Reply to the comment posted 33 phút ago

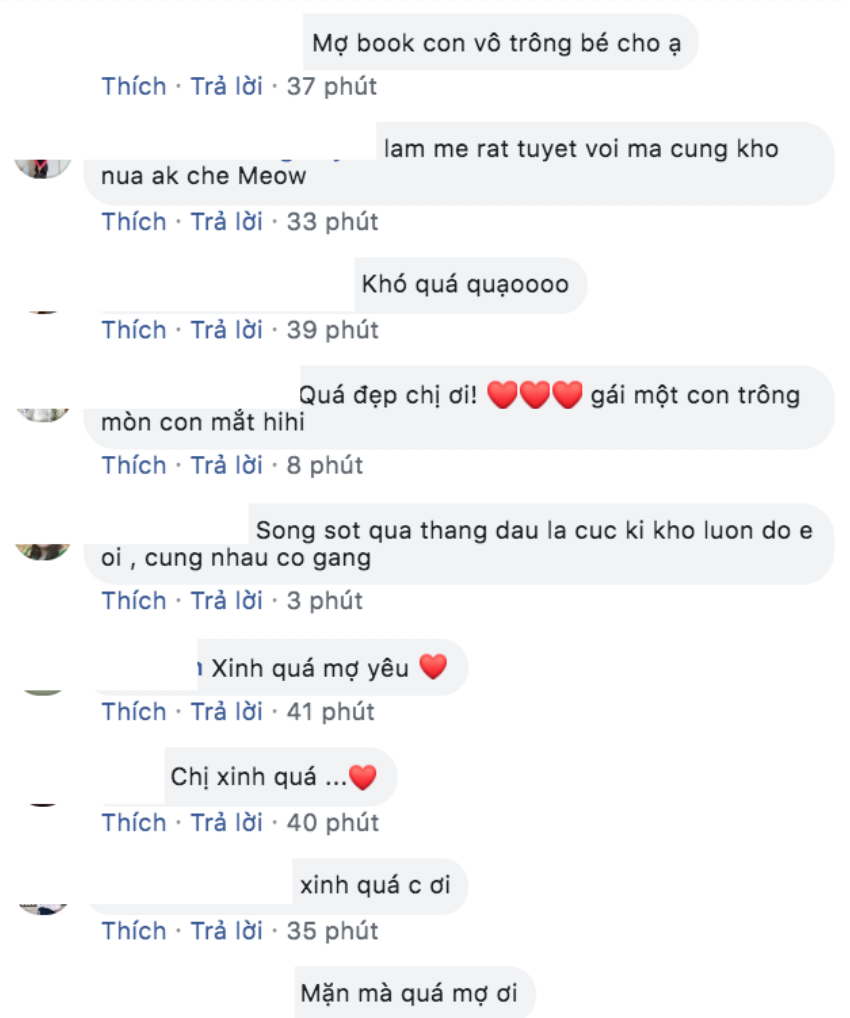click(x=226, y=222)
